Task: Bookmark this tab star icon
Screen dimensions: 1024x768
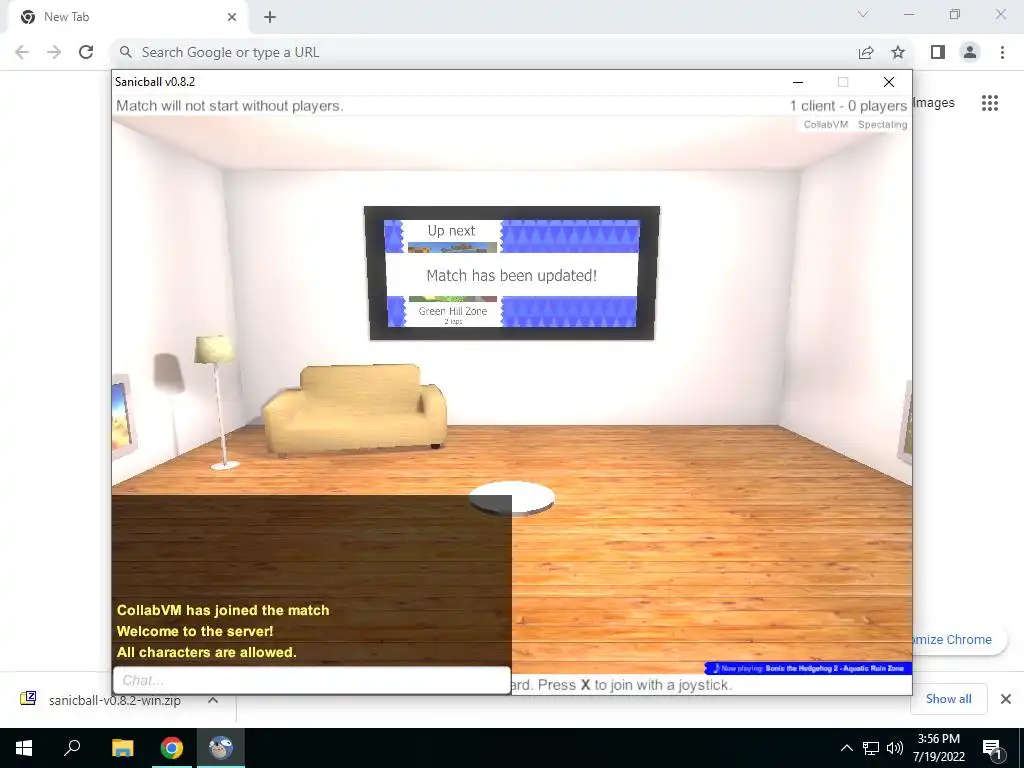Action: pos(898,52)
